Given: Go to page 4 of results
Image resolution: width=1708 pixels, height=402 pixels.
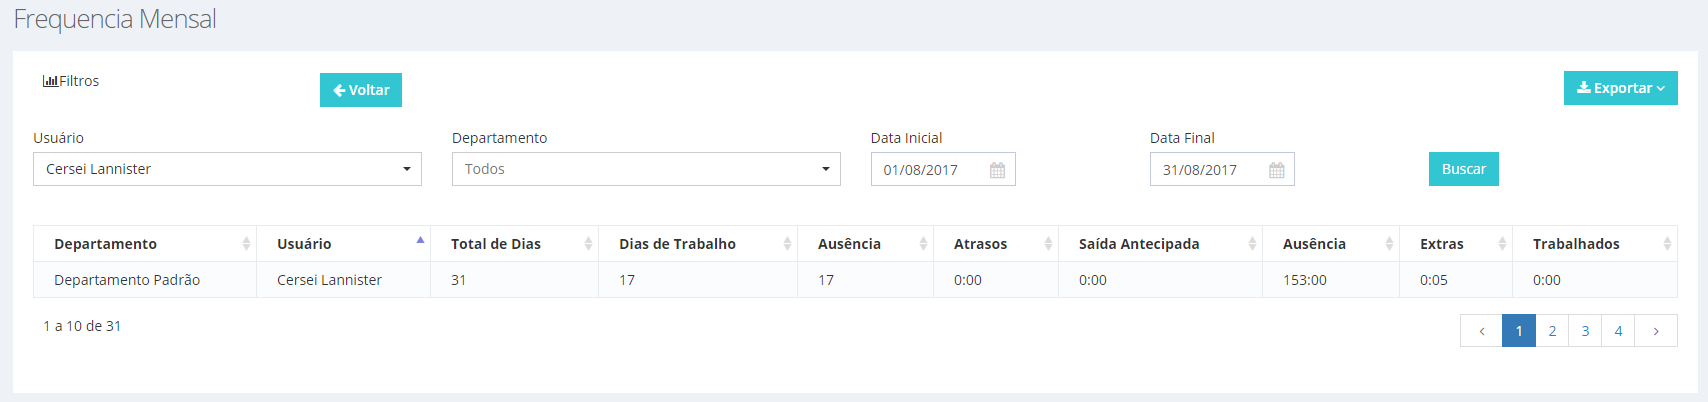Looking at the screenshot, I should (x=1618, y=331).
